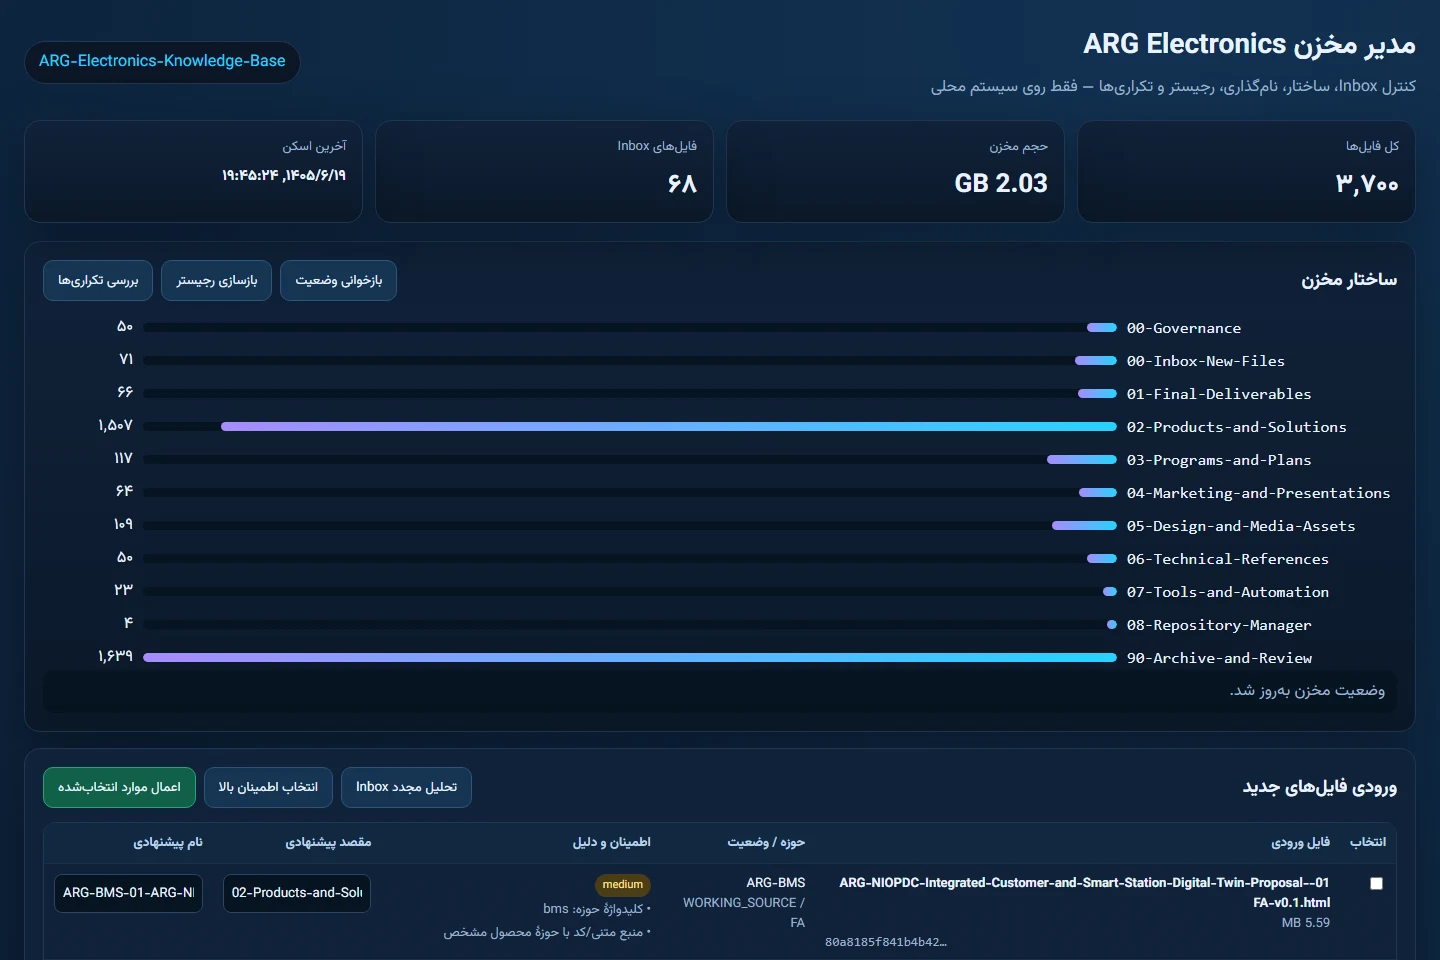Click the بازسازی رجیستر (rebuild registry) button
Screen dimensions: 1440x960
(217, 280)
